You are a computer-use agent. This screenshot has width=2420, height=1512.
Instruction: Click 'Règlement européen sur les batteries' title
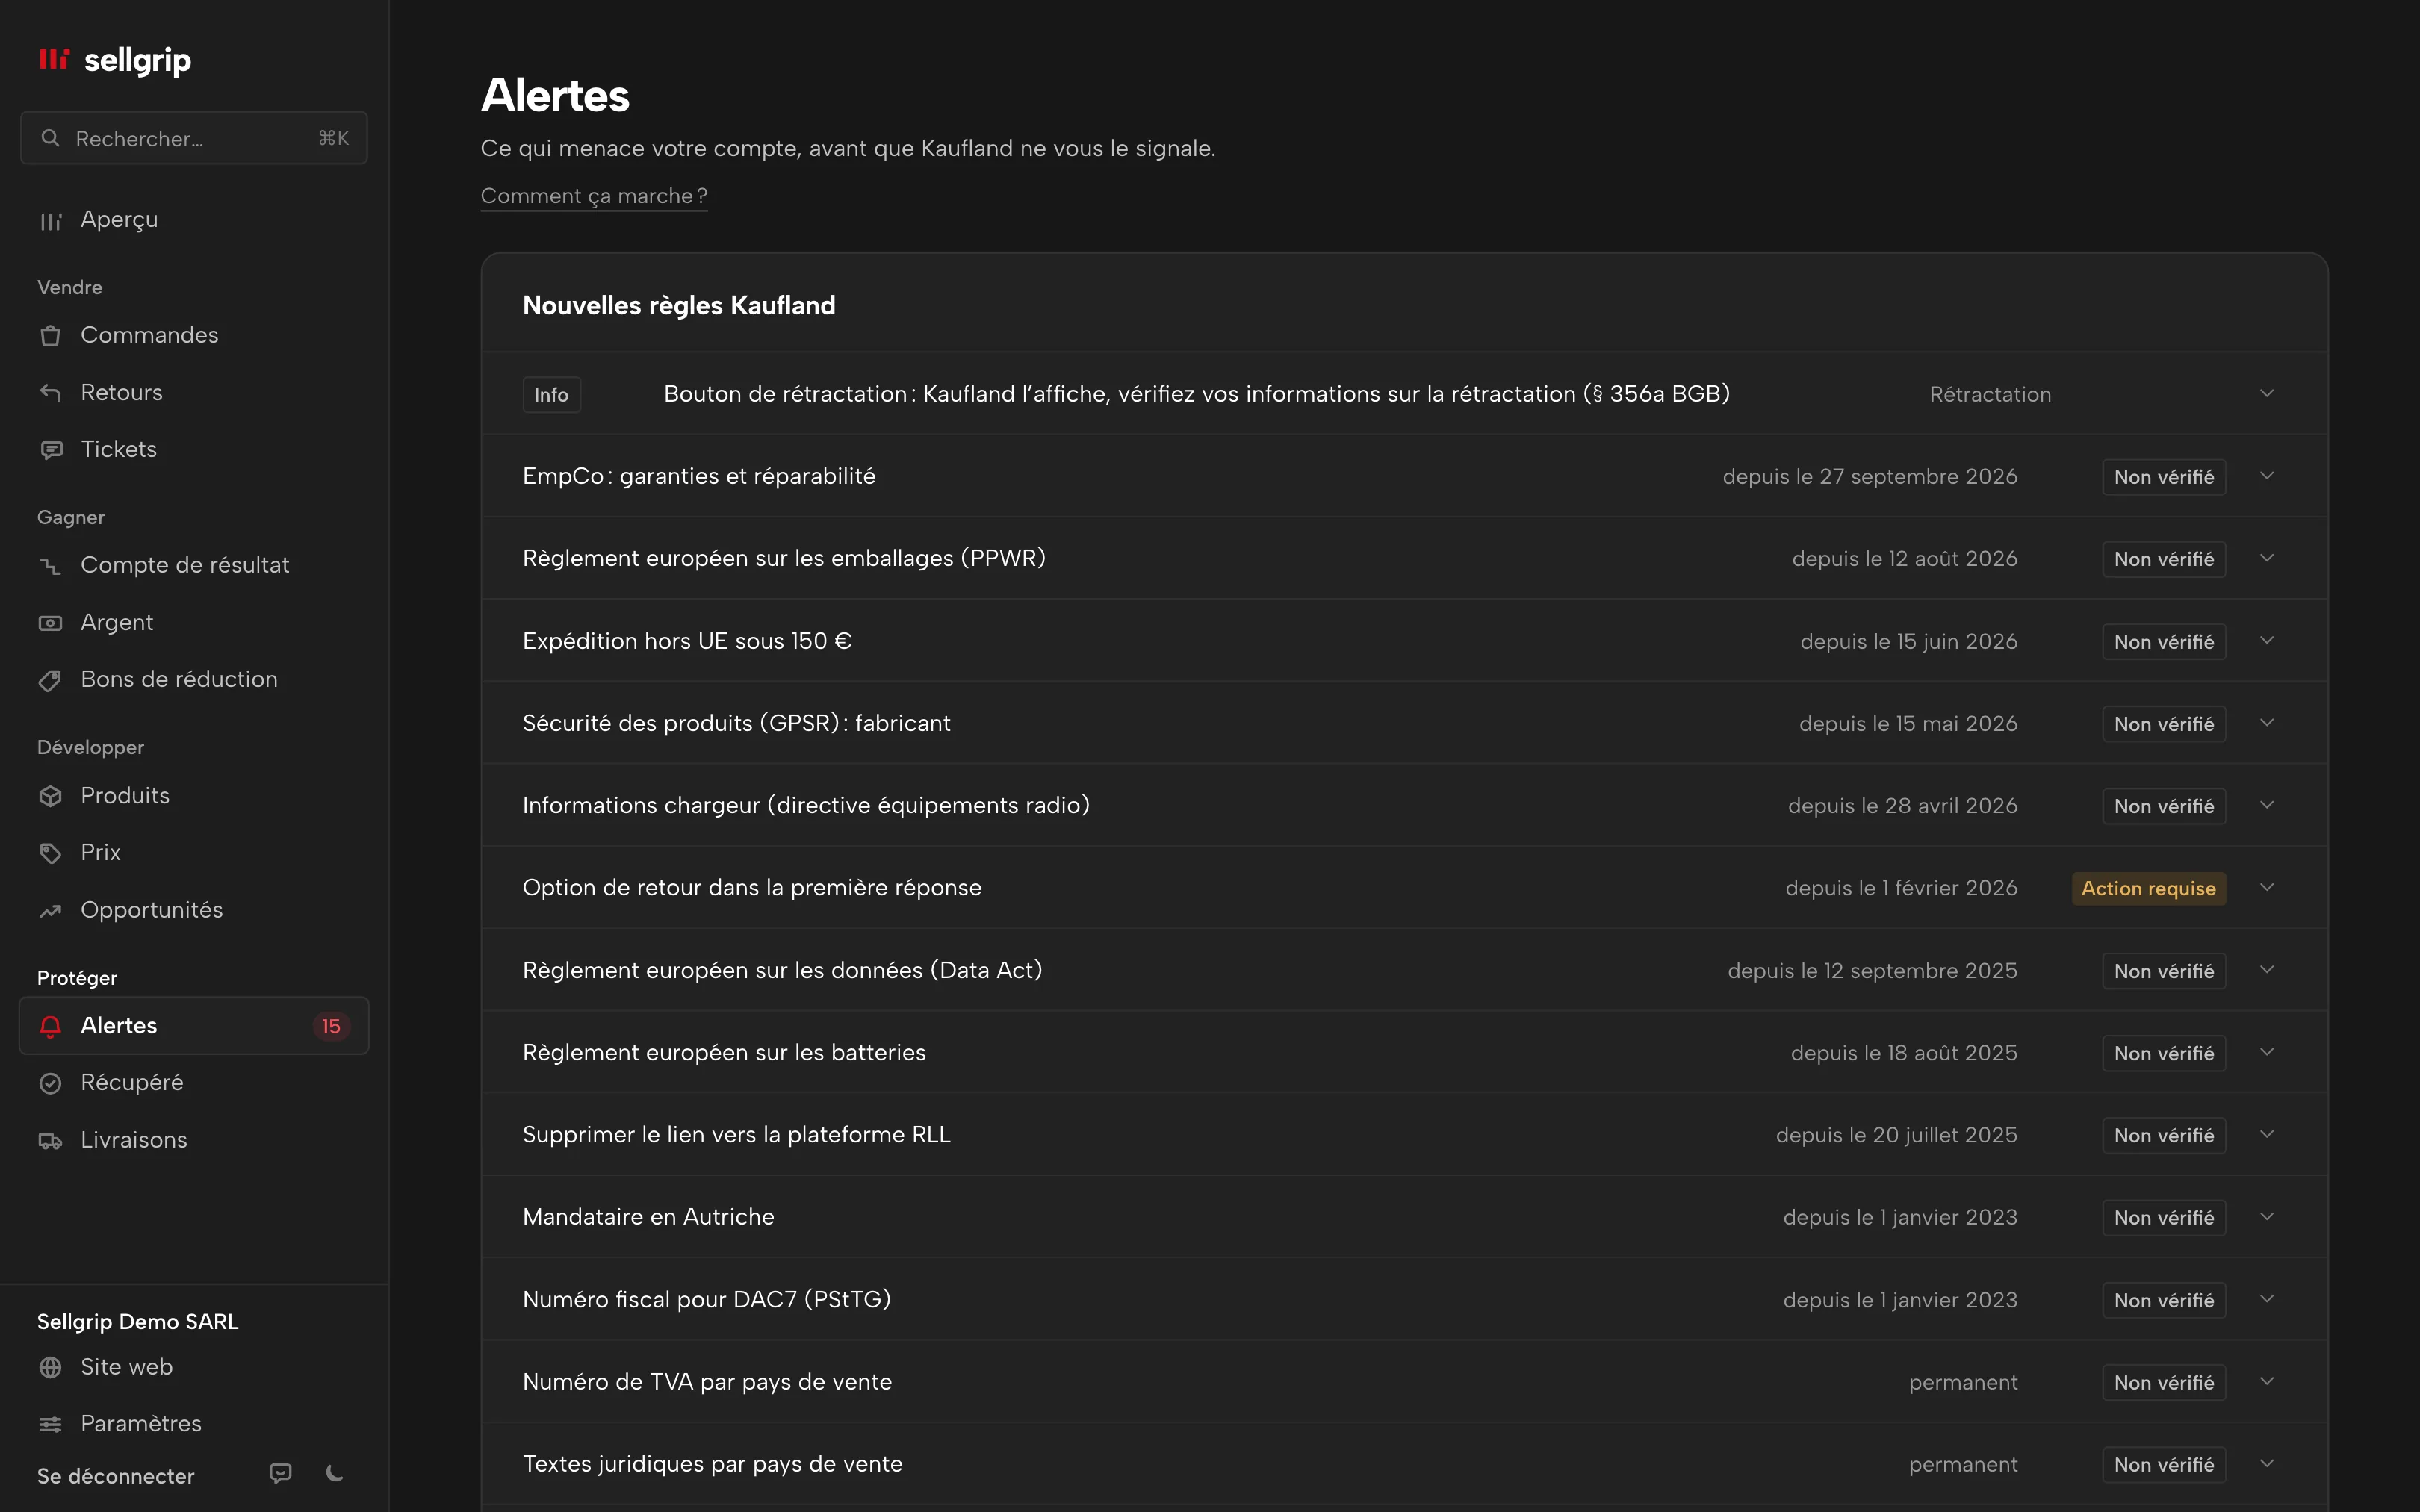(724, 1052)
